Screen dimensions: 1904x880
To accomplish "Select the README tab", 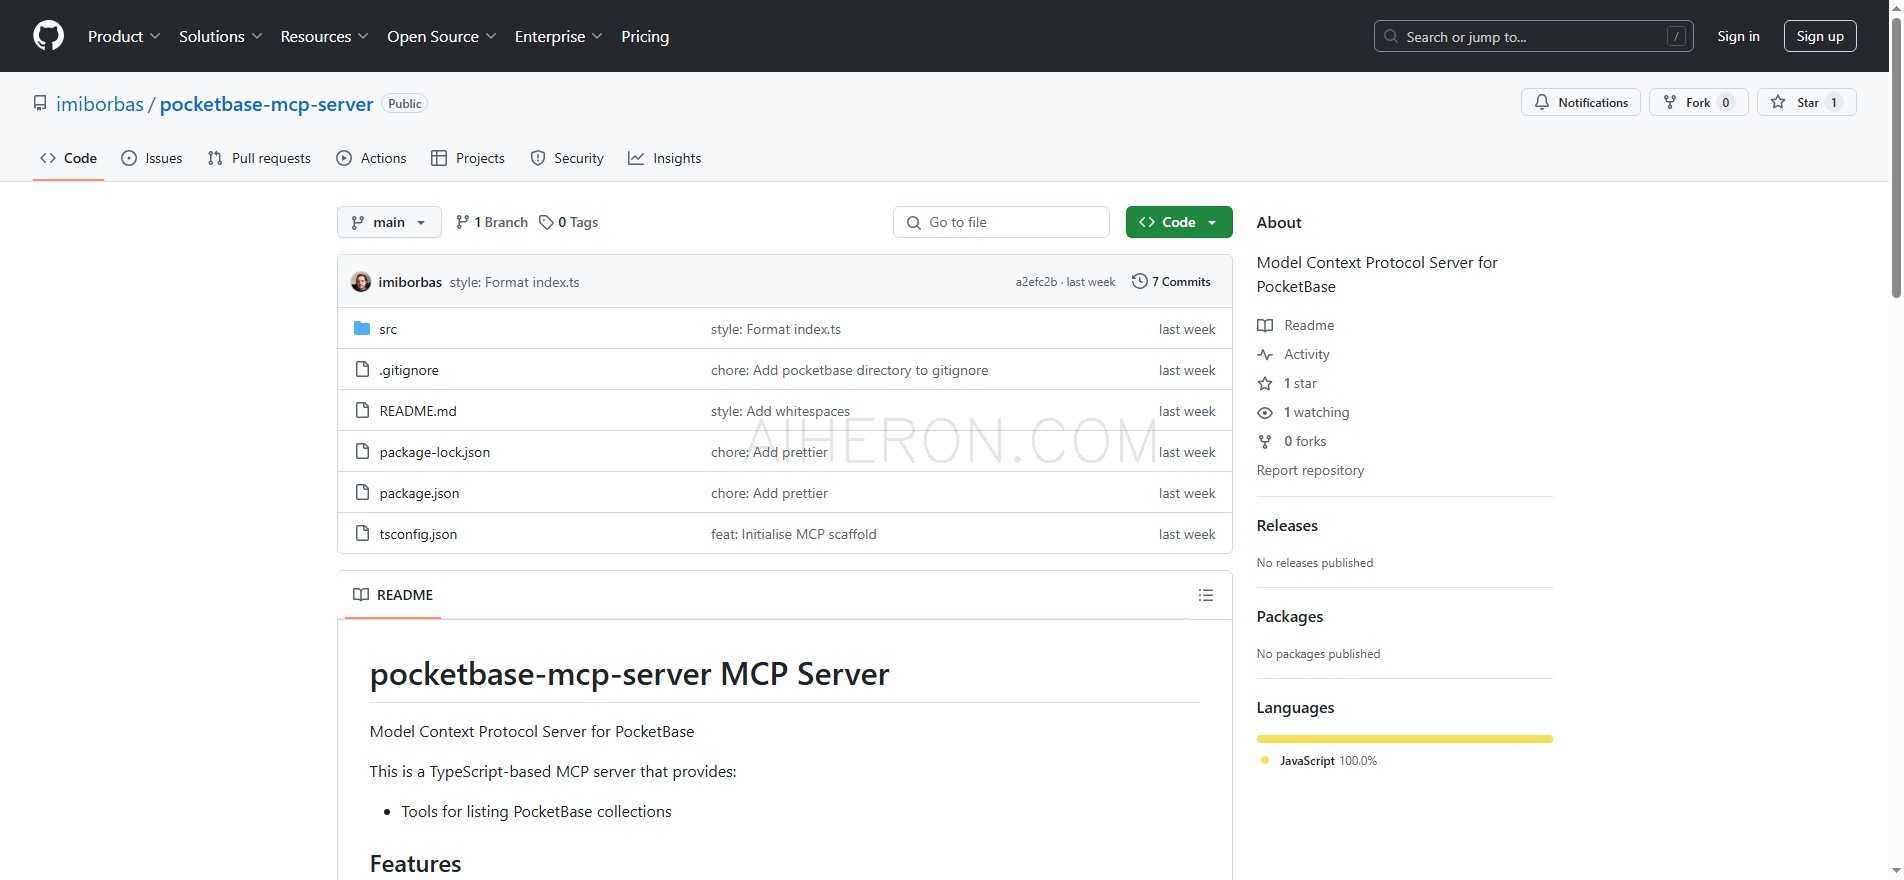I will point(393,595).
